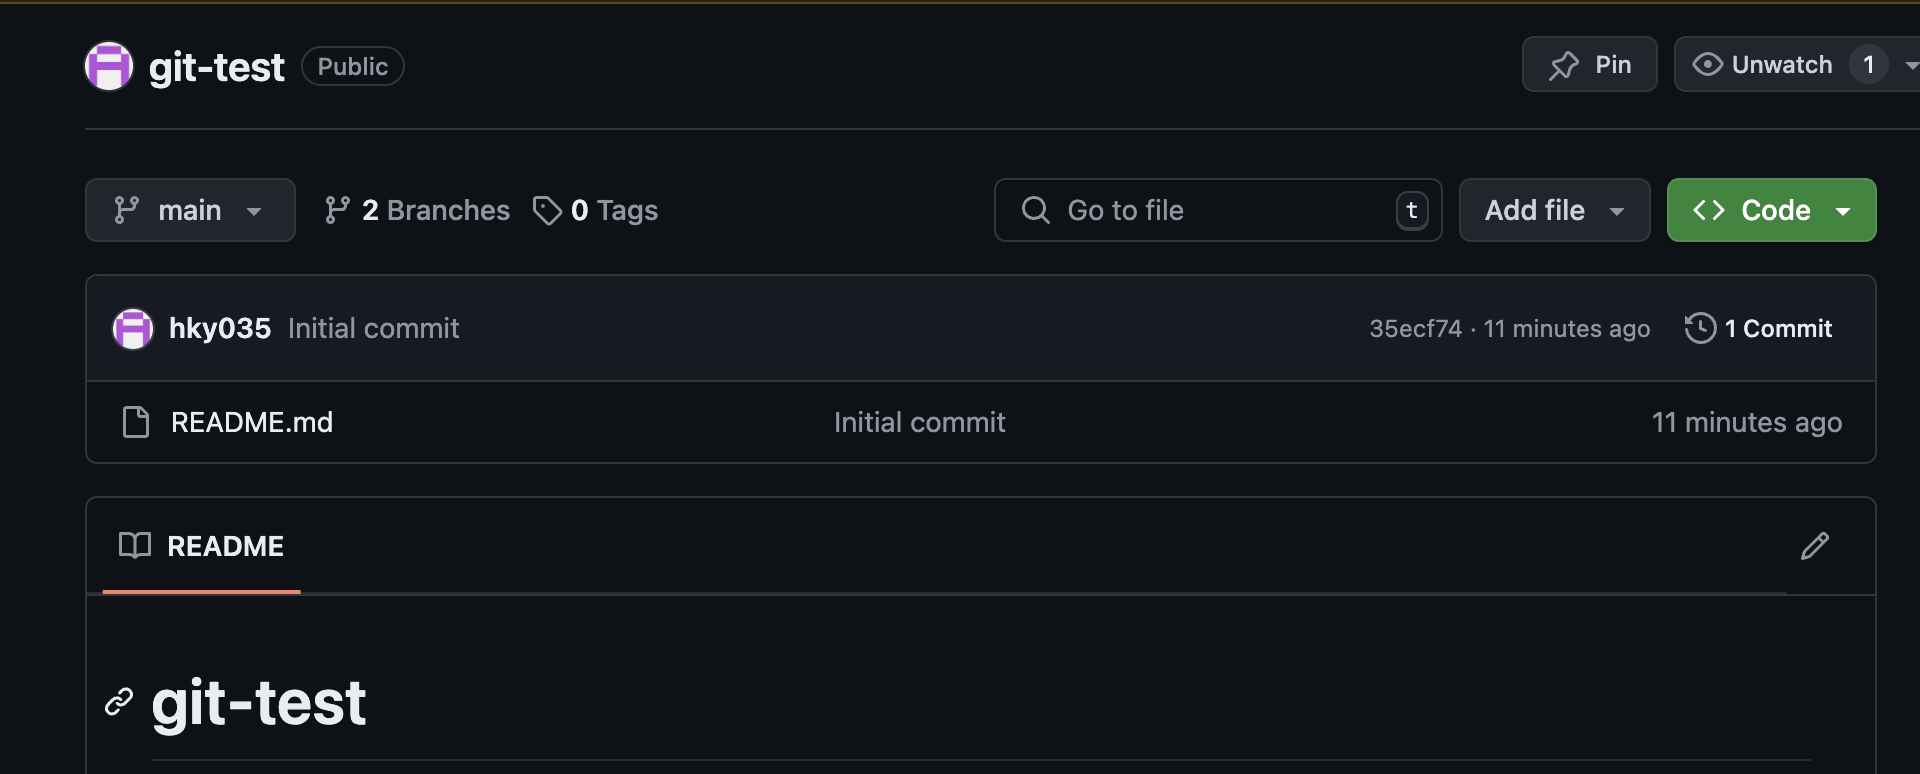Click the hky035 avatar in commit row
Screen dimensions: 1920x774
[133, 328]
